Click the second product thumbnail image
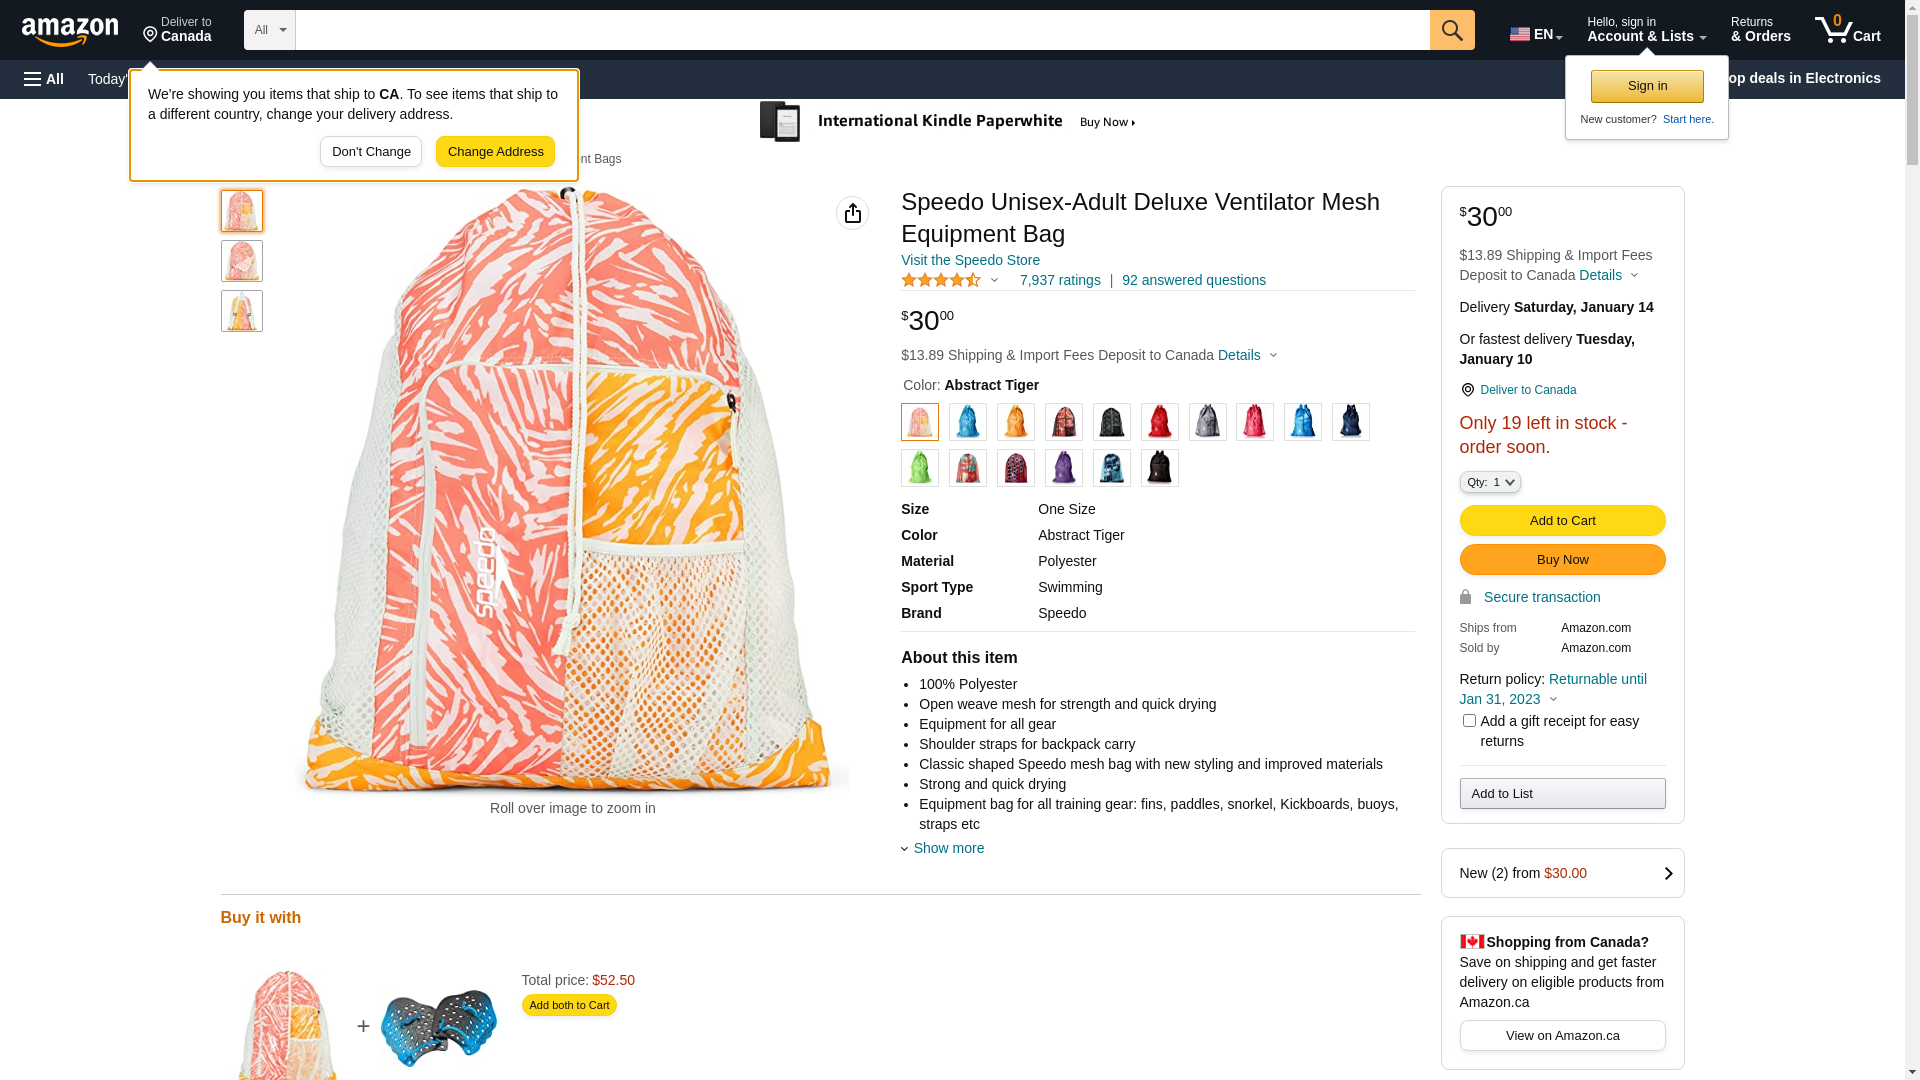The image size is (1920, 1080). (x=242, y=261)
